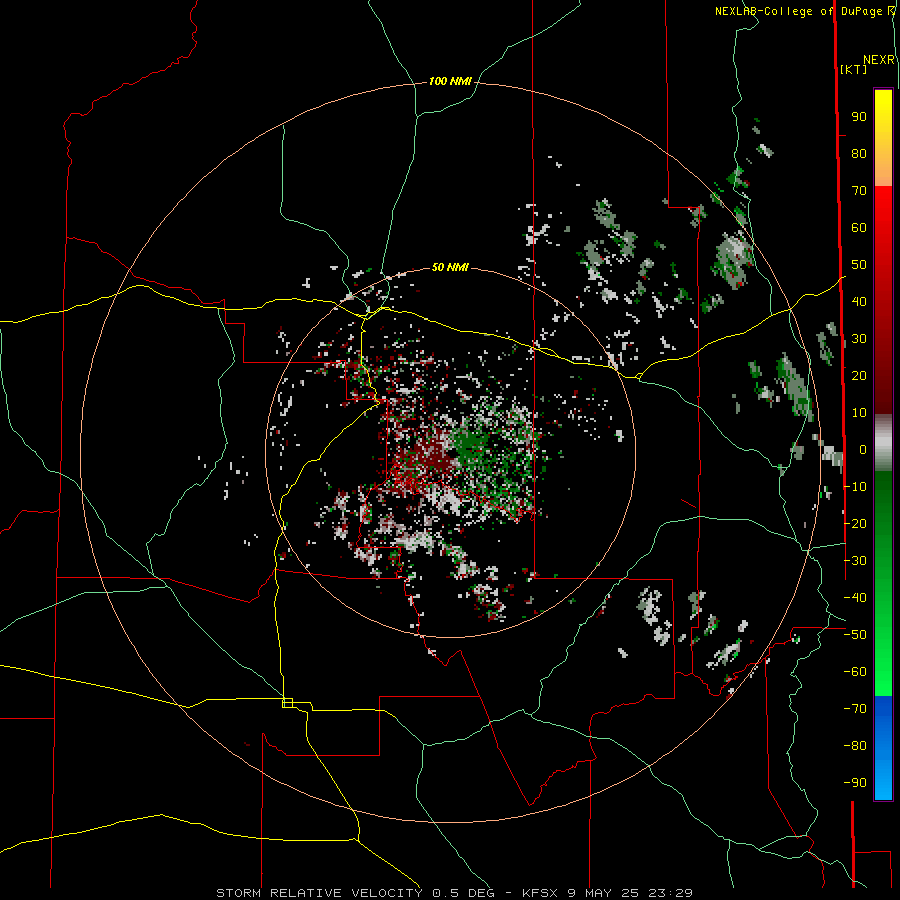
Task: Click the "50 NMI" range ring label
Action: [x=450, y=267]
